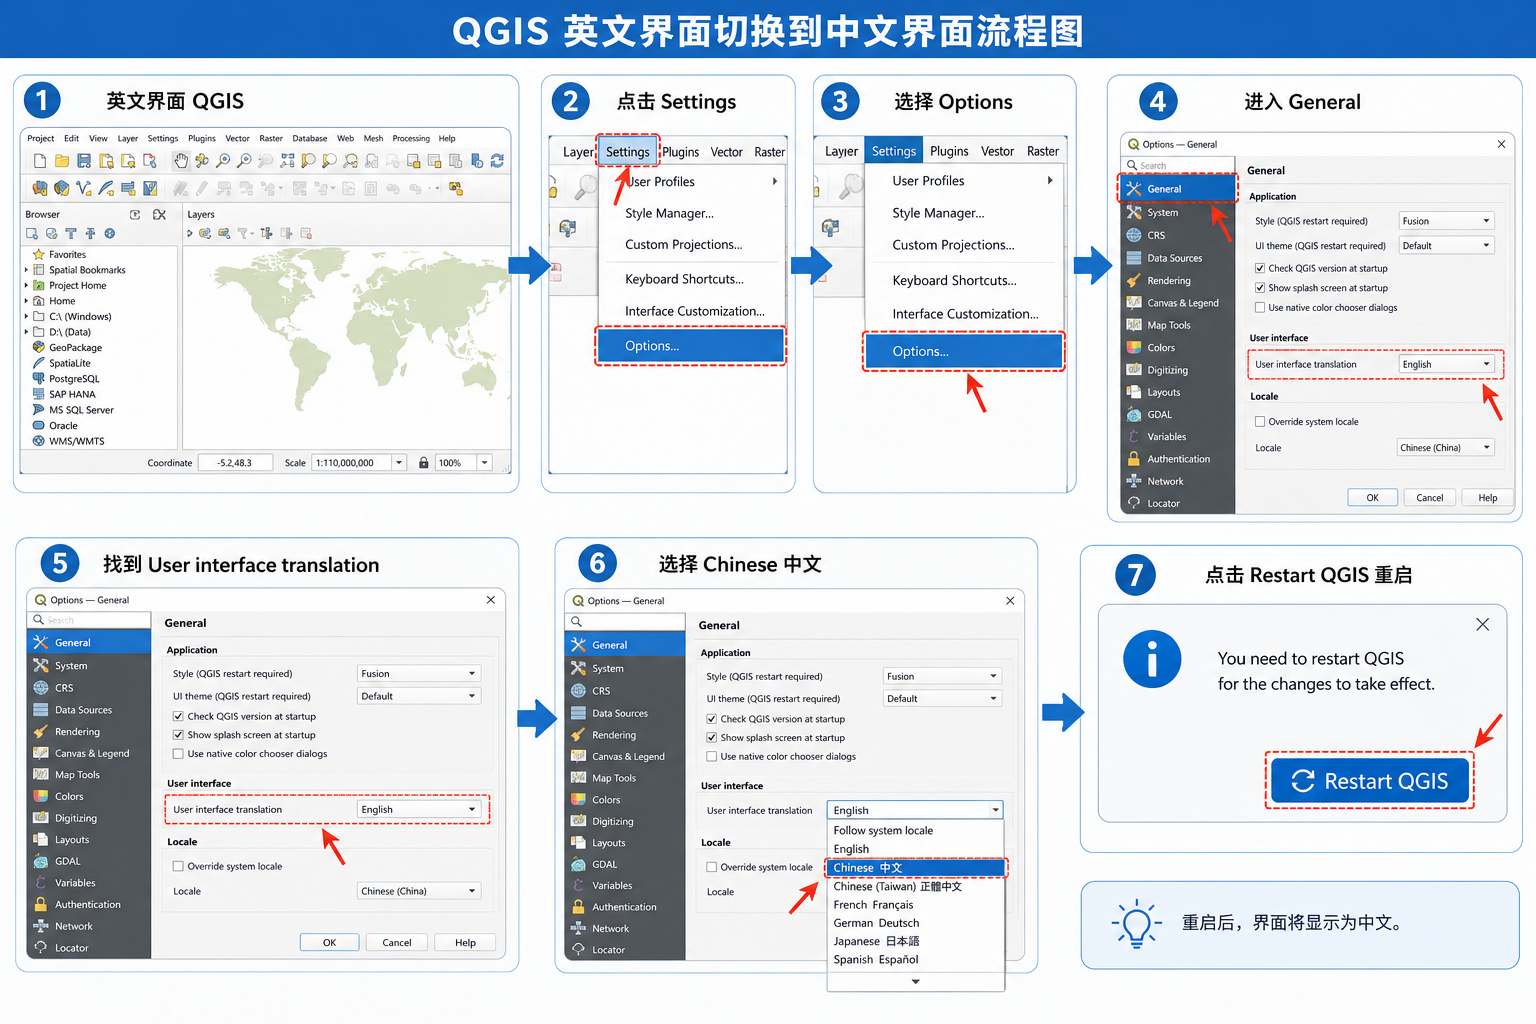Choose Options... in step 2 Settings menu
The height and width of the screenshot is (1024, 1536).
pos(691,346)
